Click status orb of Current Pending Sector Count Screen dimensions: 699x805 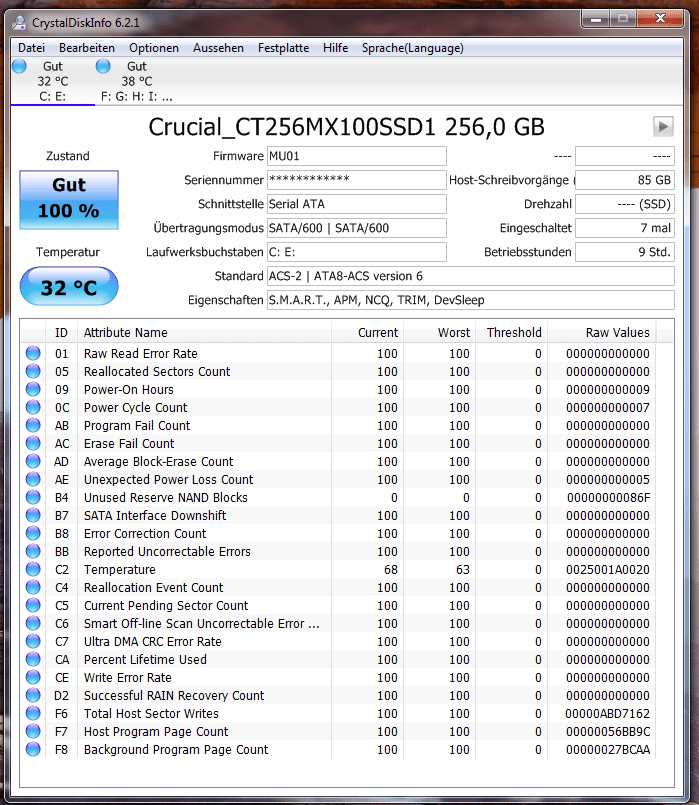33,605
